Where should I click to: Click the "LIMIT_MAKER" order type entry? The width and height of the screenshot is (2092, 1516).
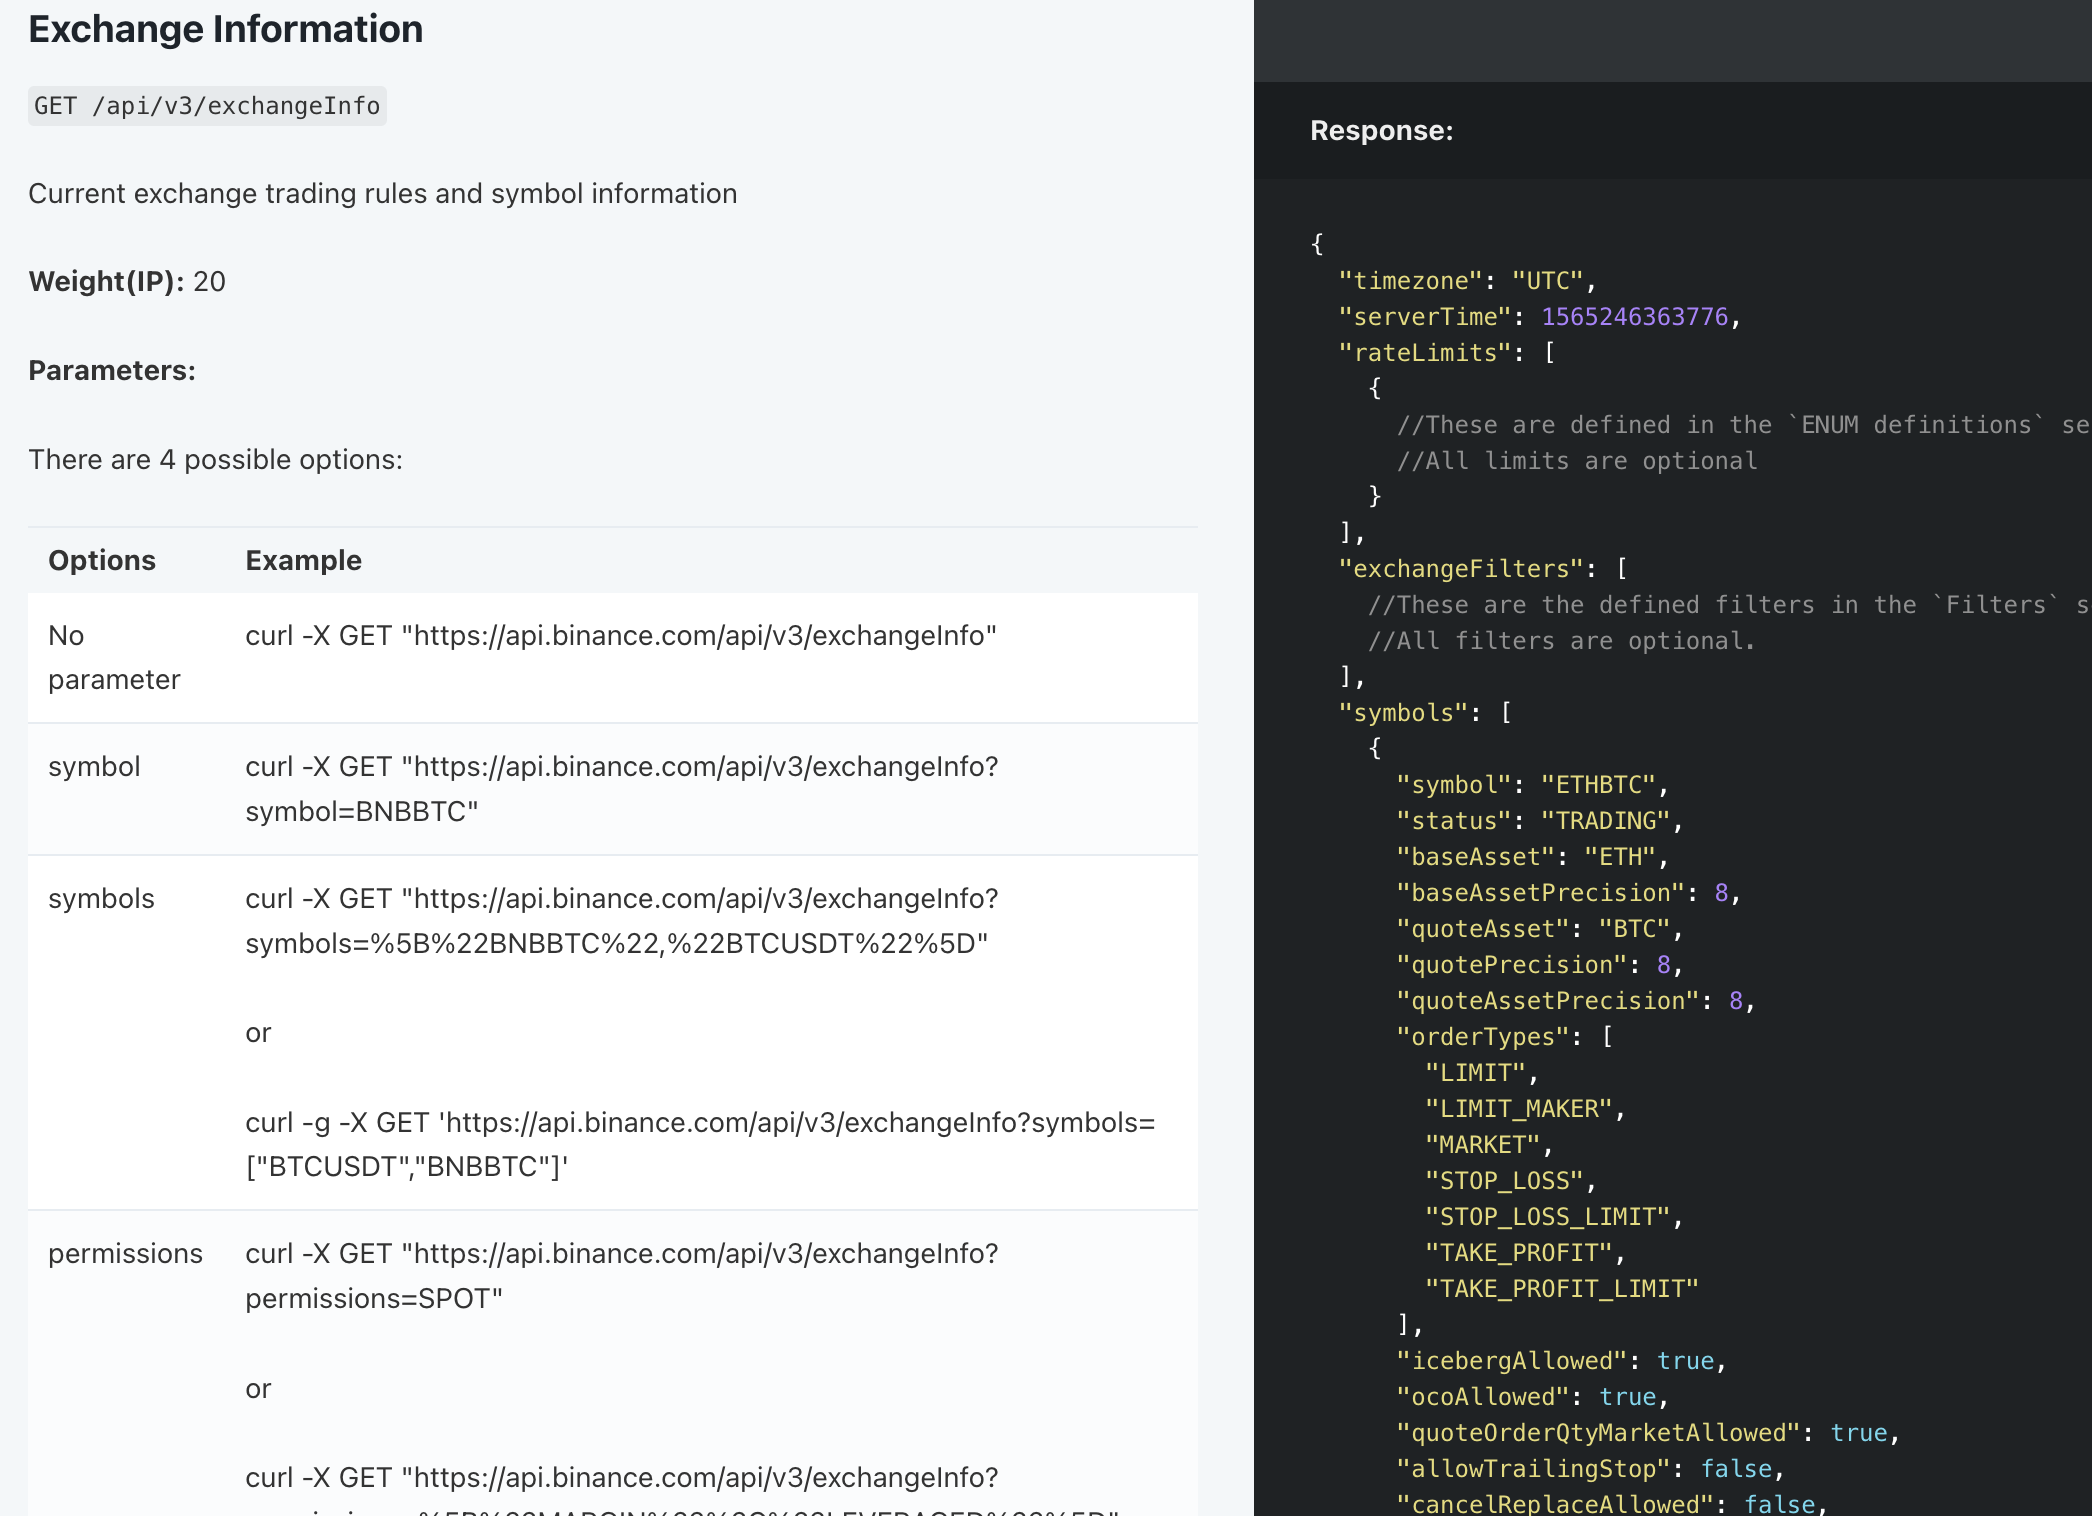coord(1518,1109)
